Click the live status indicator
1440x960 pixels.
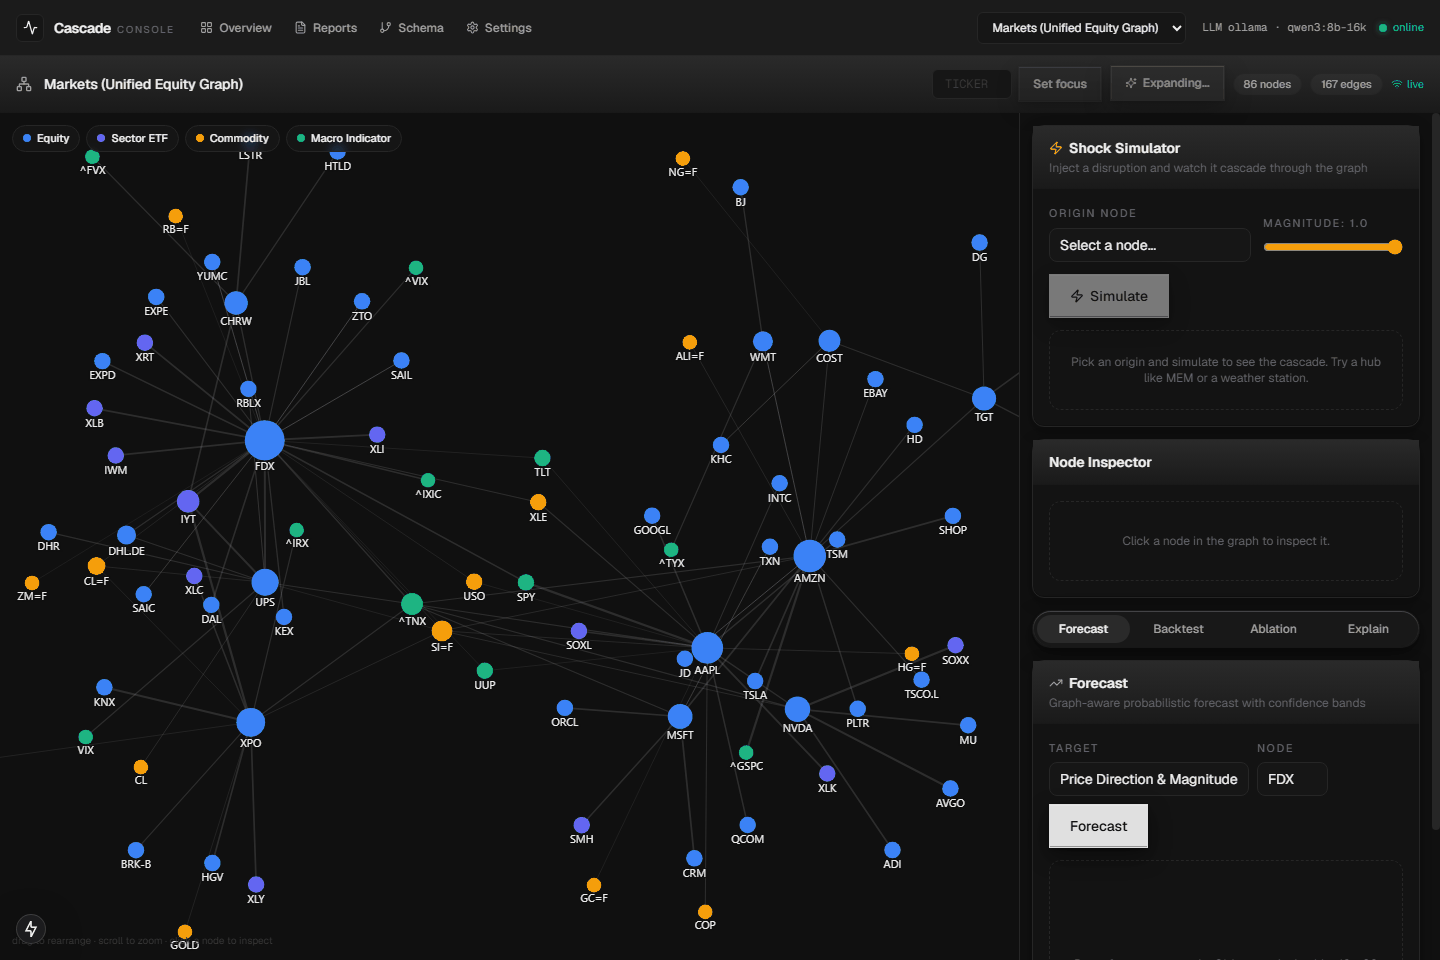(x=1408, y=84)
